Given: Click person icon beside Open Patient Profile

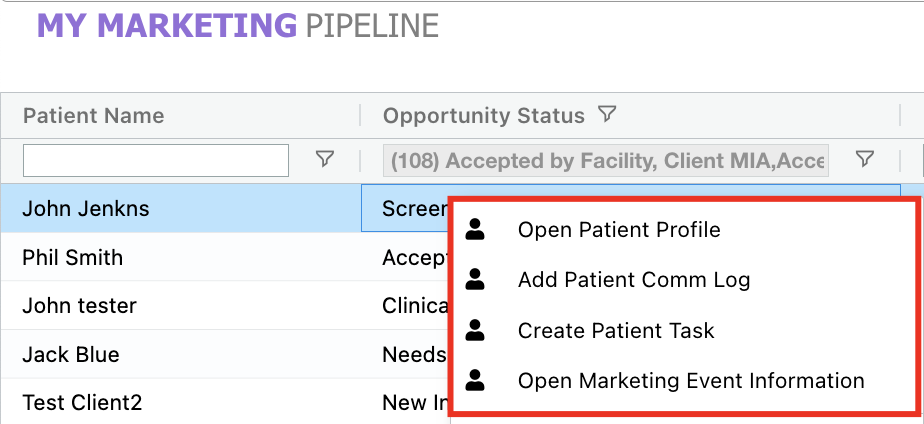Looking at the screenshot, I should (x=476, y=230).
